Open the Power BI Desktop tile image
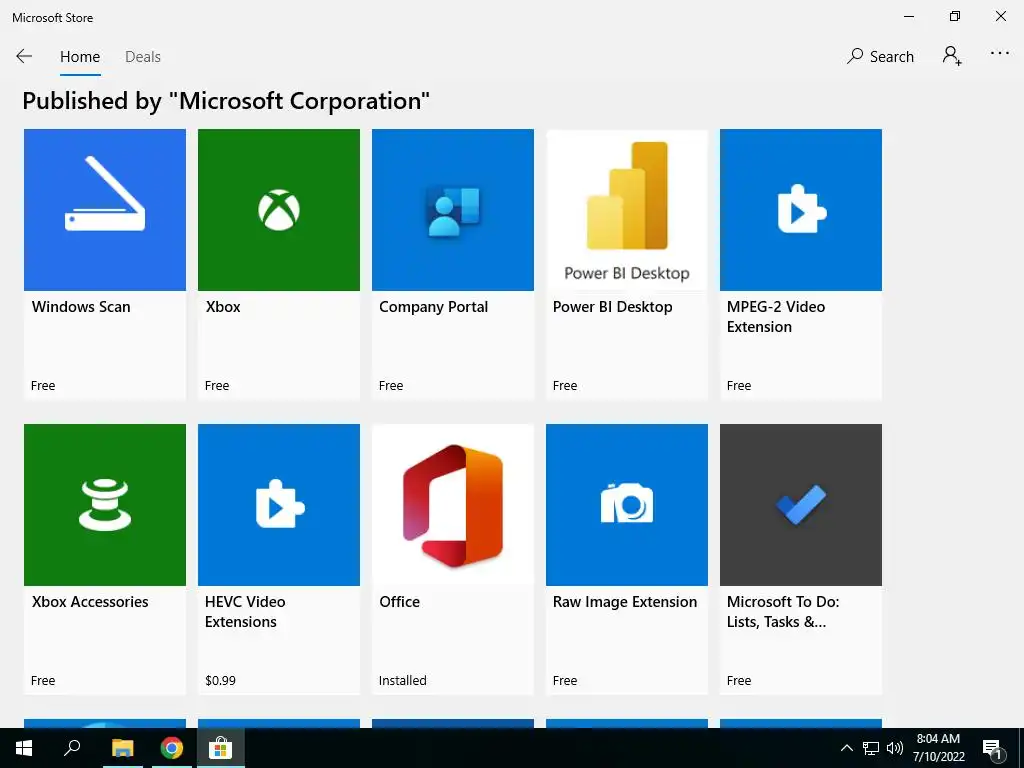This screenshot has height=768, width=1024. (x=627, y=210)
